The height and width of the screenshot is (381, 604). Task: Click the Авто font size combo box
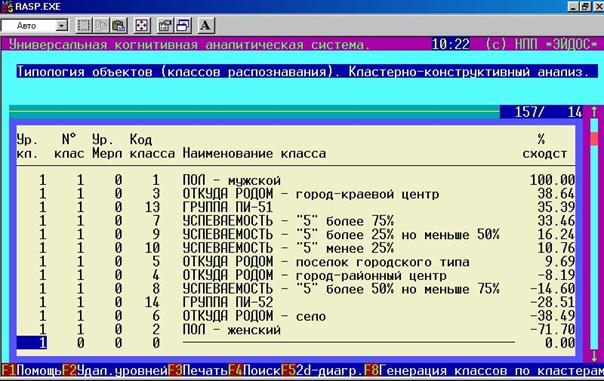[x=35, y=26]
